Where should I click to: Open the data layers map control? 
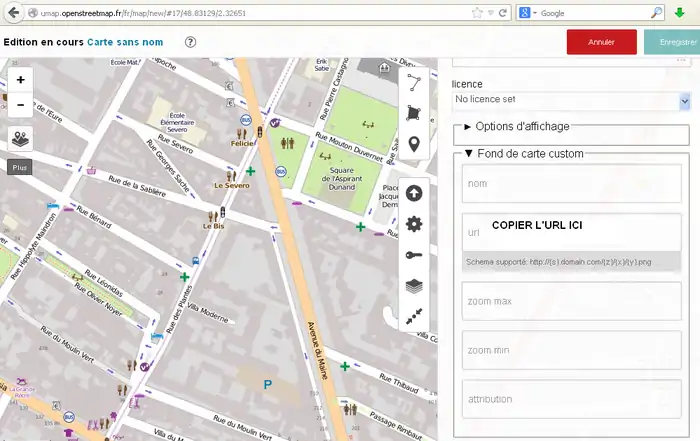[x=21, y=139]
